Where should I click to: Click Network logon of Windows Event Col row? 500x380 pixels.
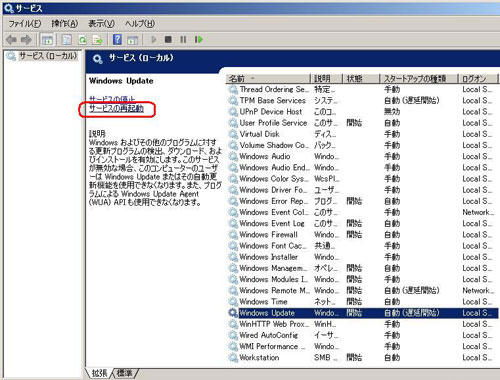[478, 212]
